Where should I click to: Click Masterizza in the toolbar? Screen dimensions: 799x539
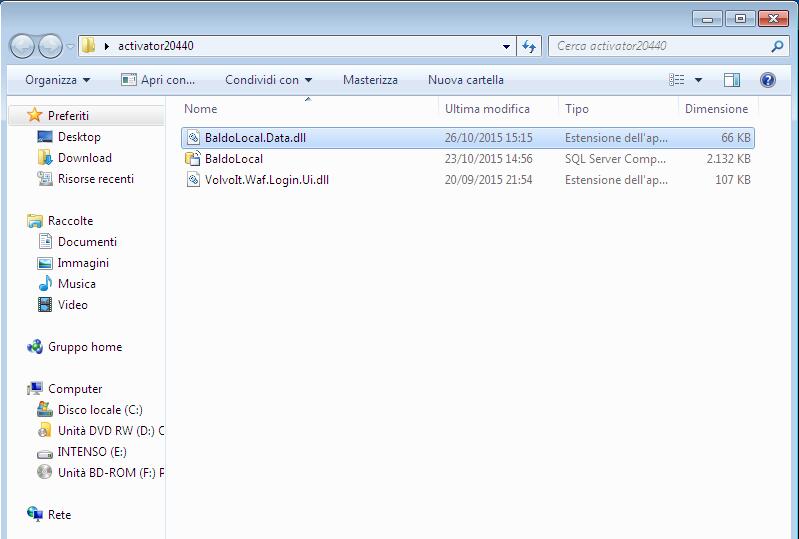[370, 80]
